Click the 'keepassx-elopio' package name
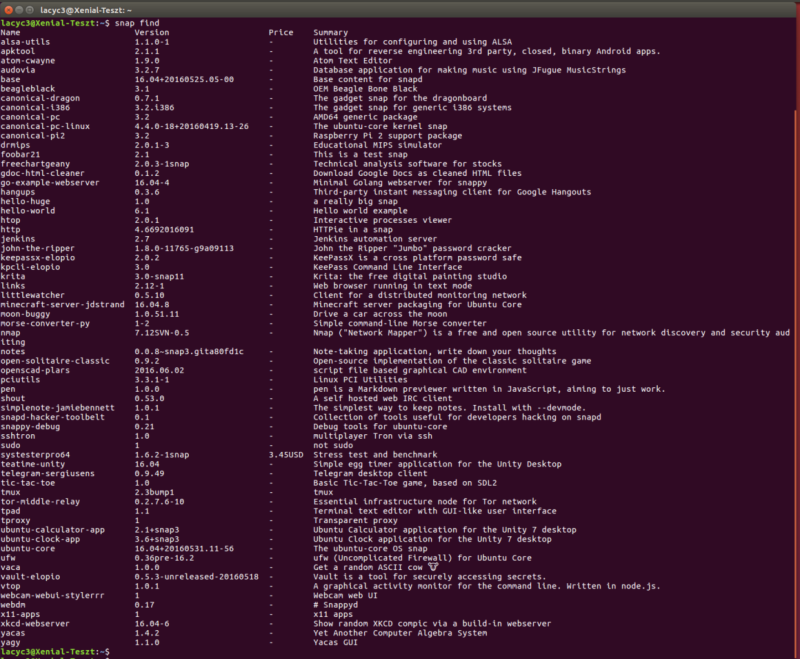 [x=38, y=258]
